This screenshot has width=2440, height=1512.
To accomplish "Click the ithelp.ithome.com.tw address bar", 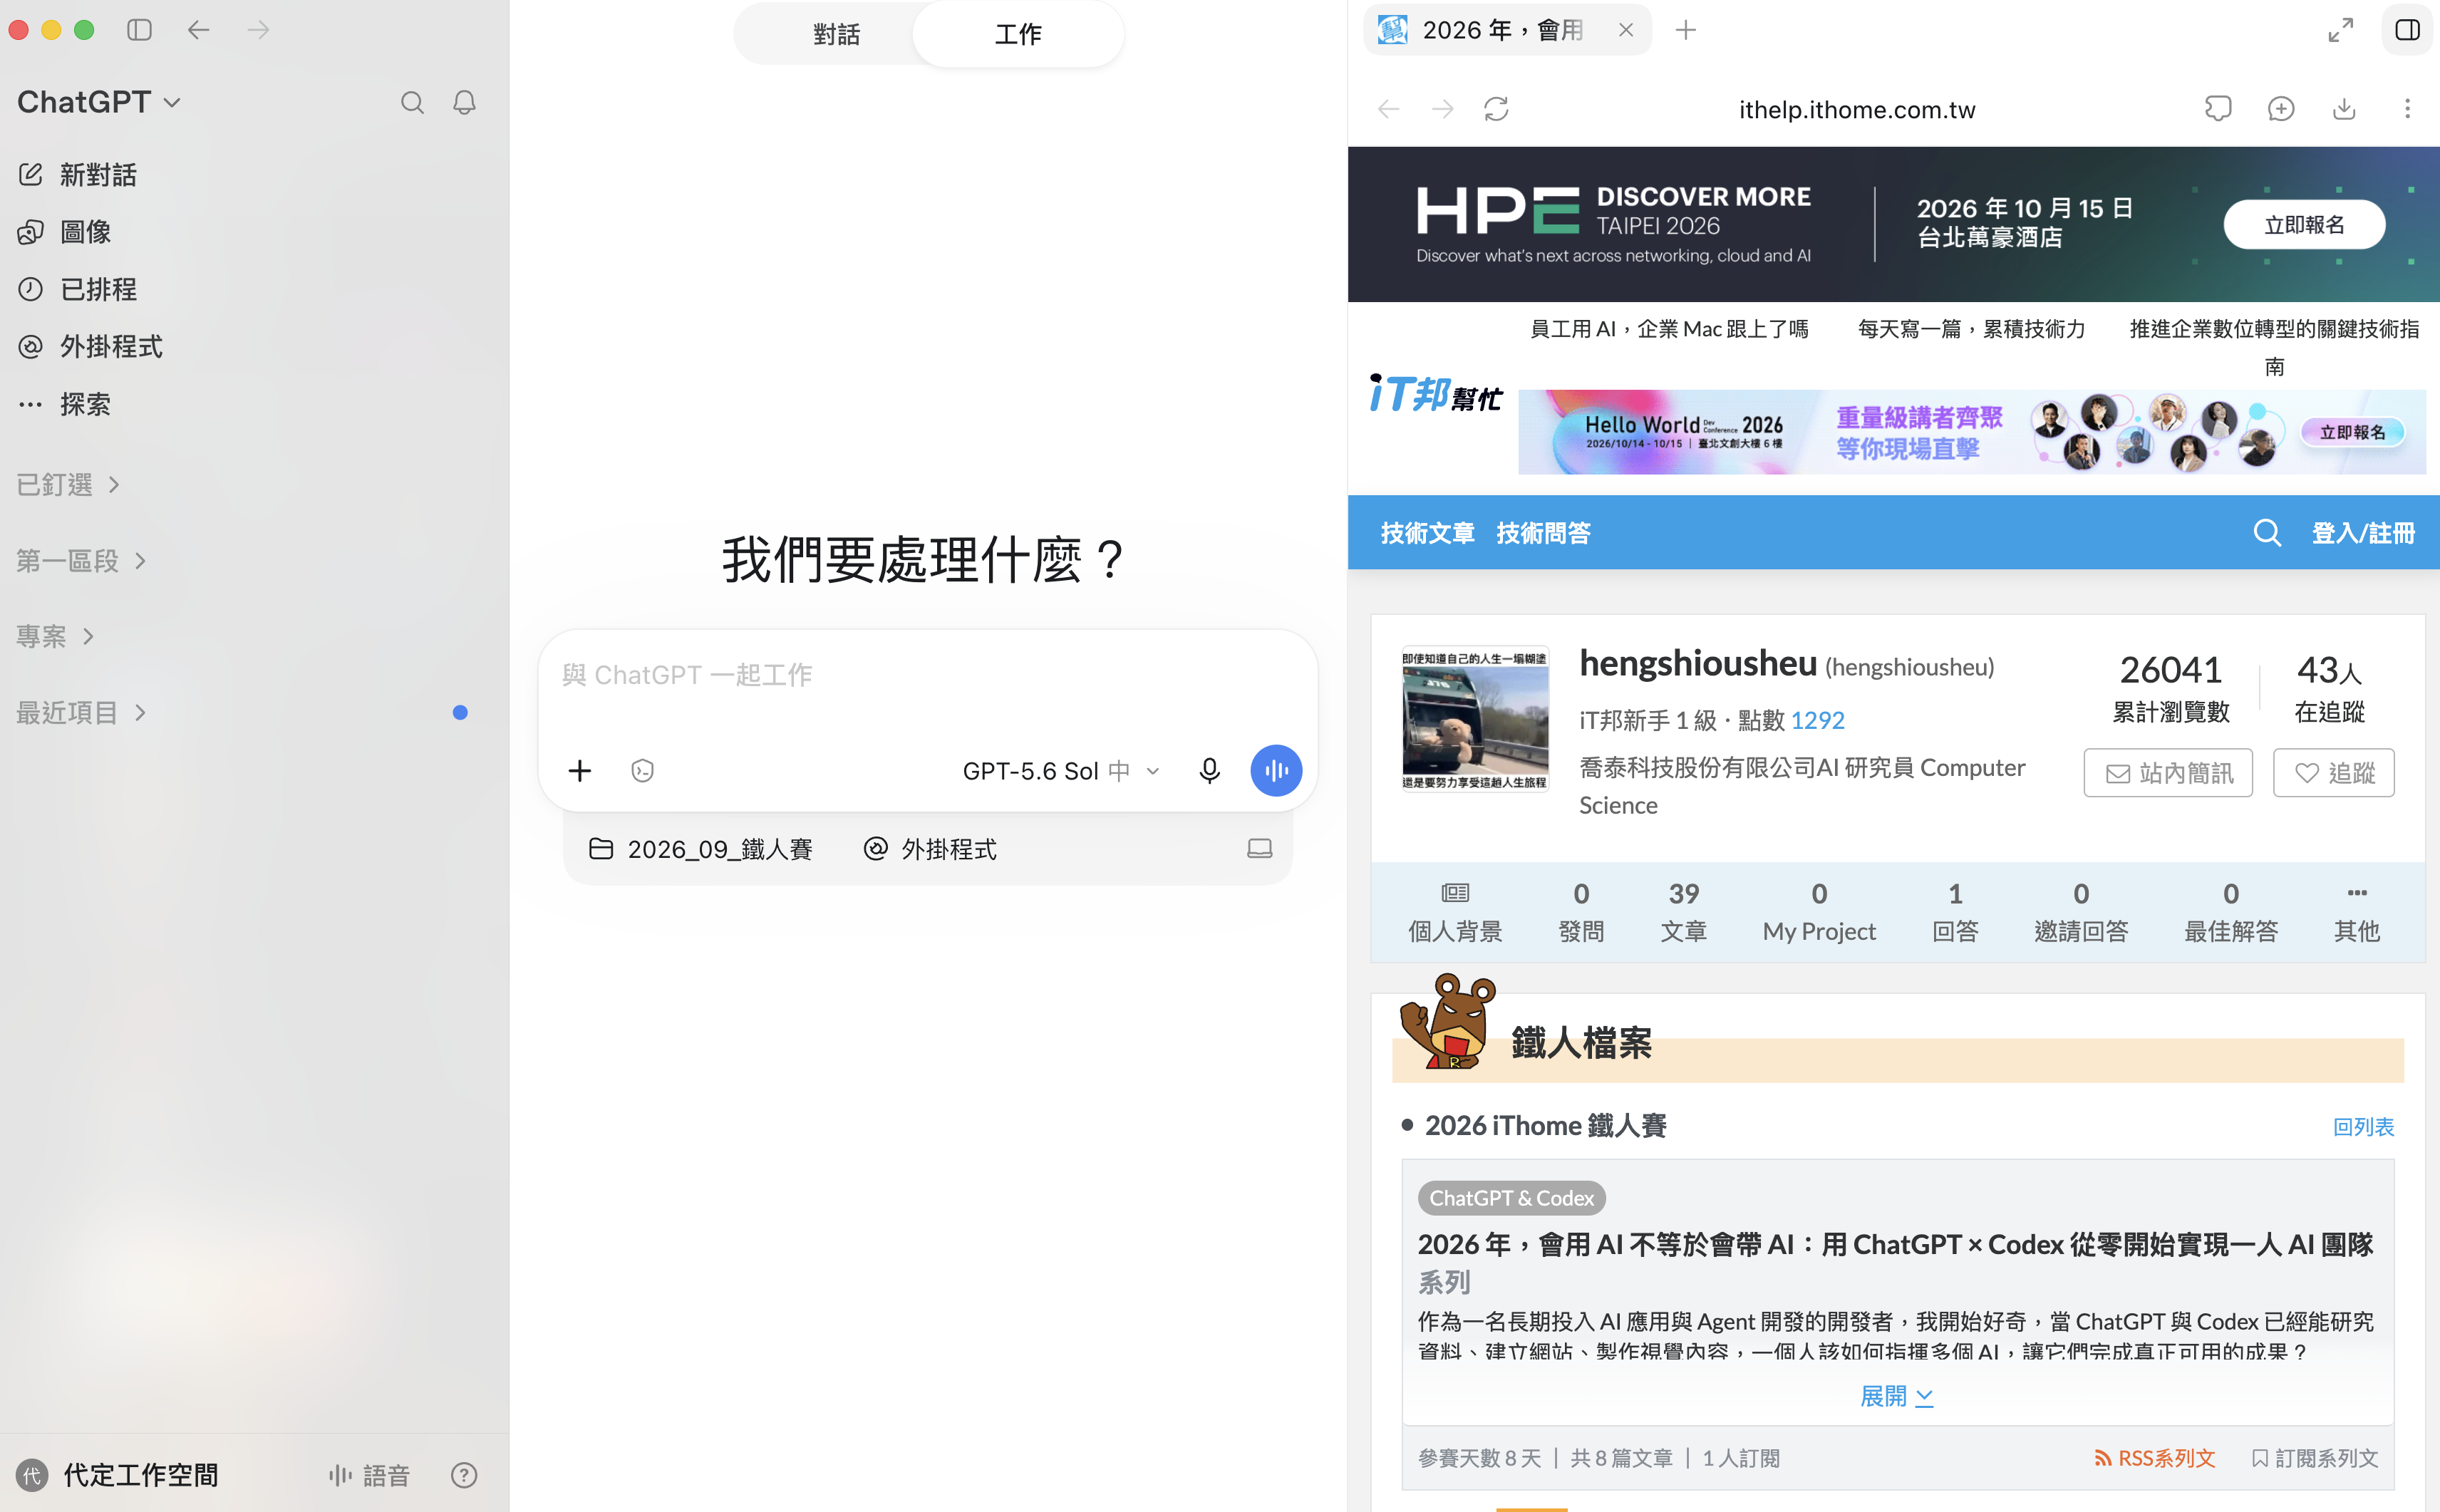I will pyautogui.click(x=1857, y=108).
